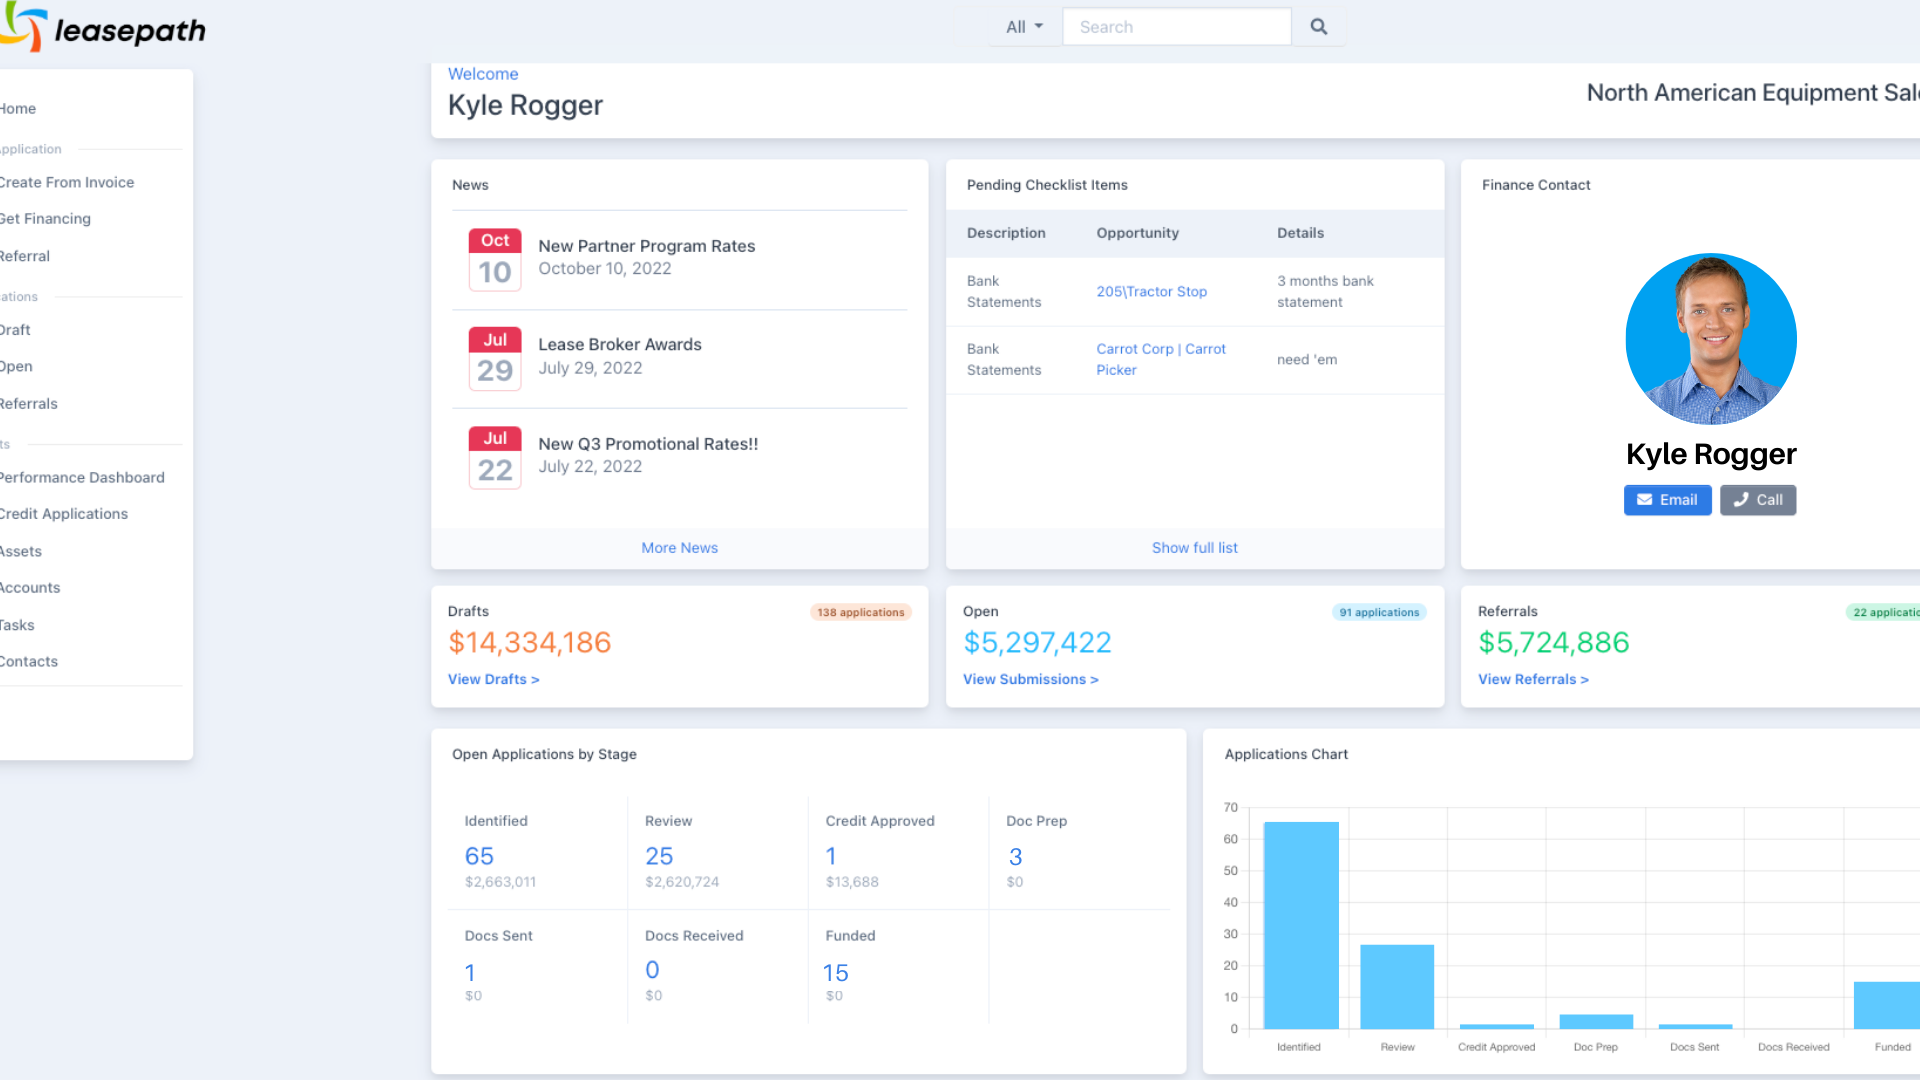Click the Leasepath logo
The width and height of the screenshot is (1920, 1080).
point(103,28)
